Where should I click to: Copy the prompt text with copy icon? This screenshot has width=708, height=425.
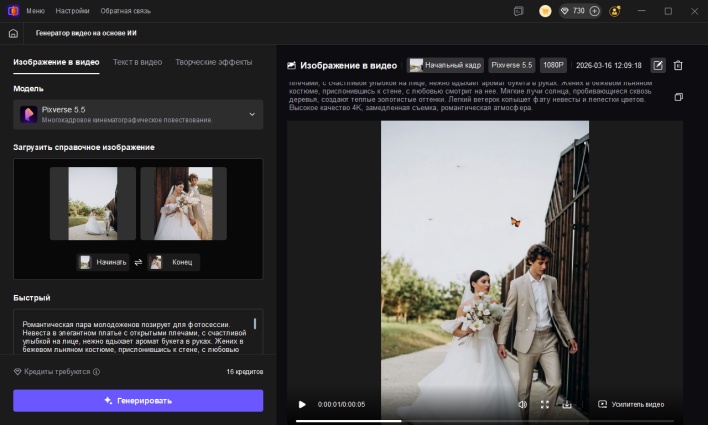[678, 97]
